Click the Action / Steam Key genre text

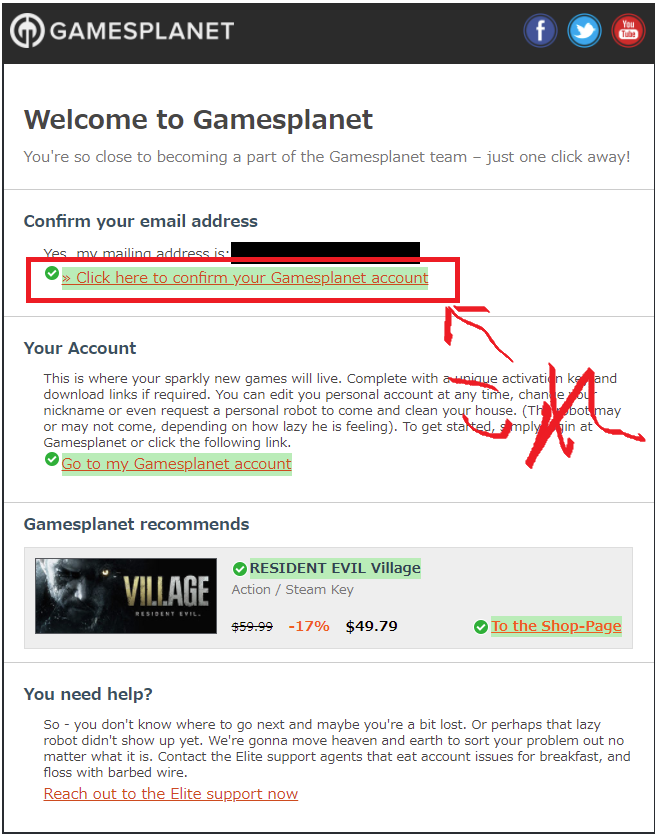tap(293, 590)
